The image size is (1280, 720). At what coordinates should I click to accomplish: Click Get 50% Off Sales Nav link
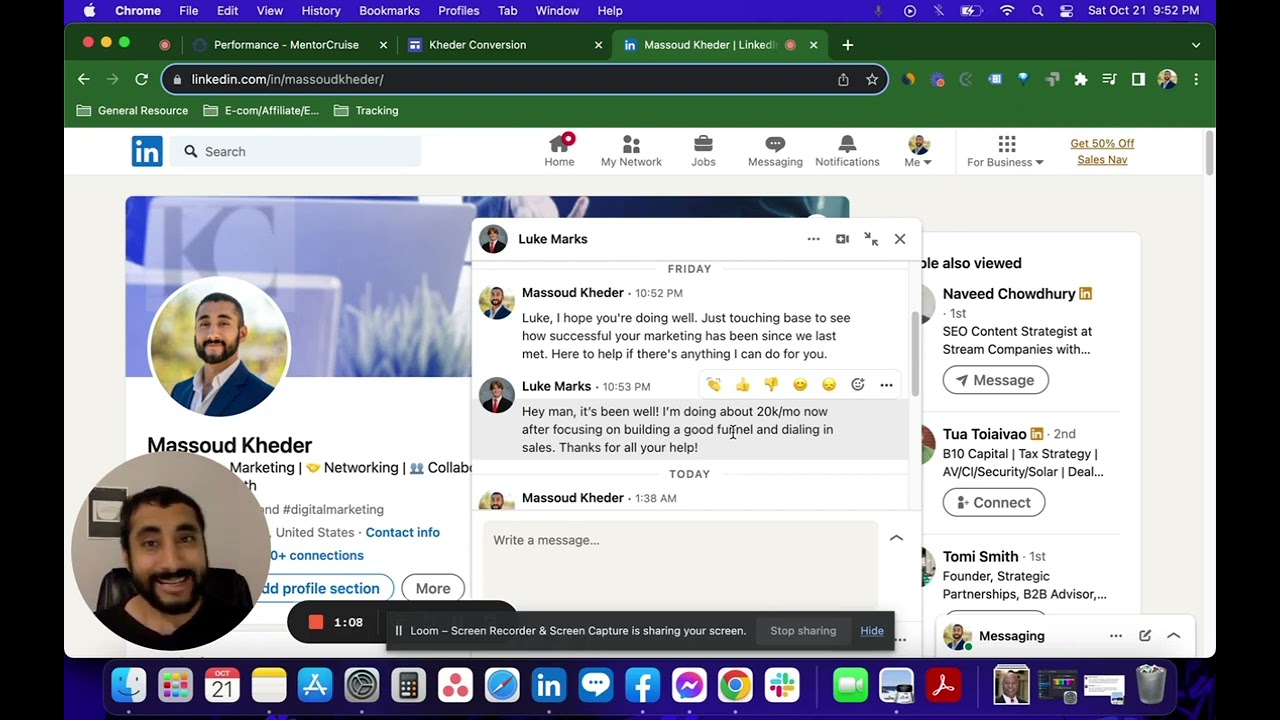point(1102,152)
